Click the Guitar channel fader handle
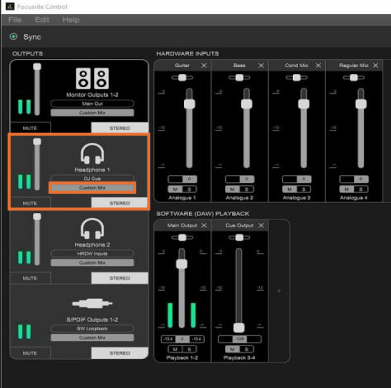 (x=189, y=104)
